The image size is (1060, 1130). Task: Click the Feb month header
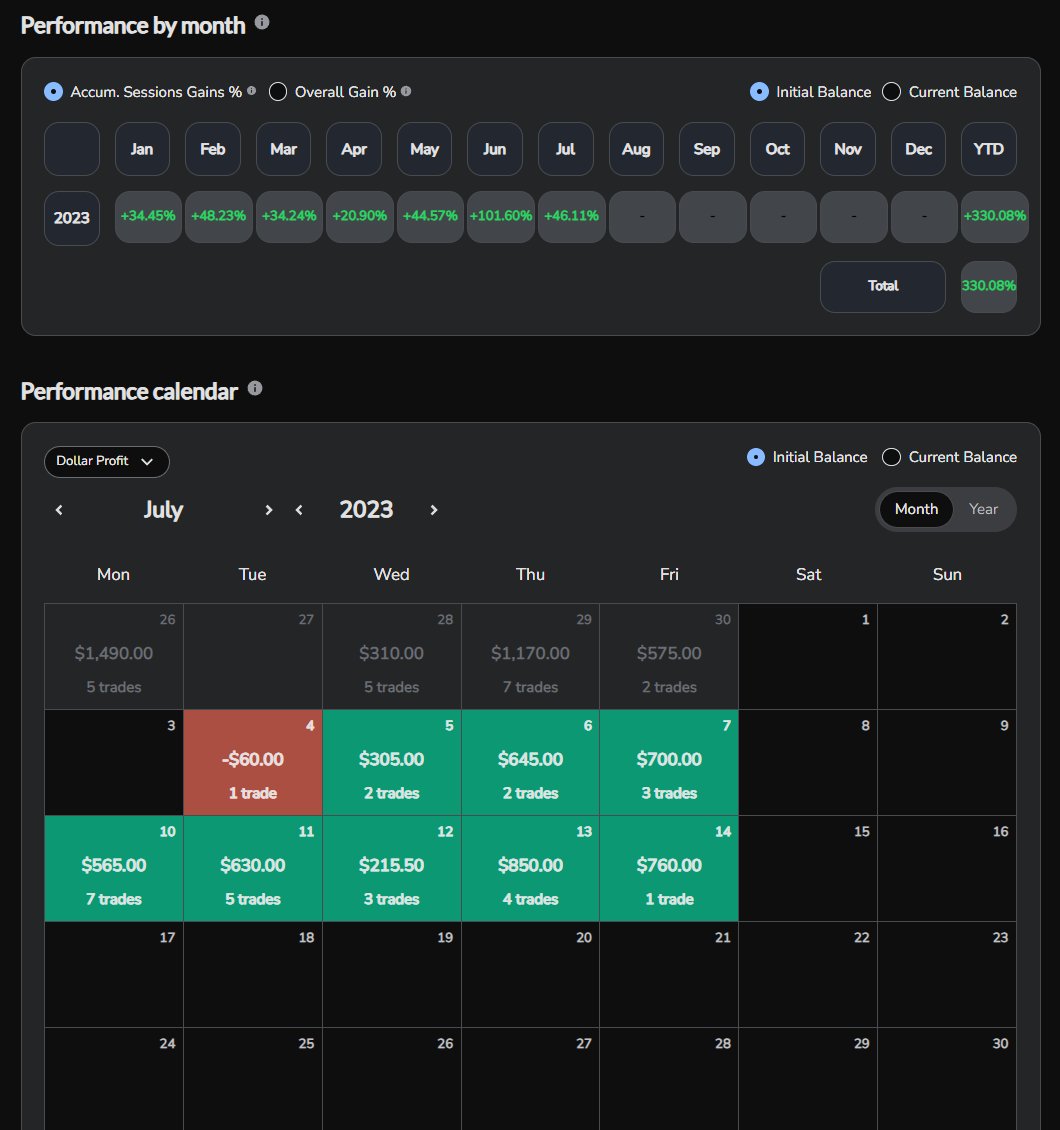[213, 149]
